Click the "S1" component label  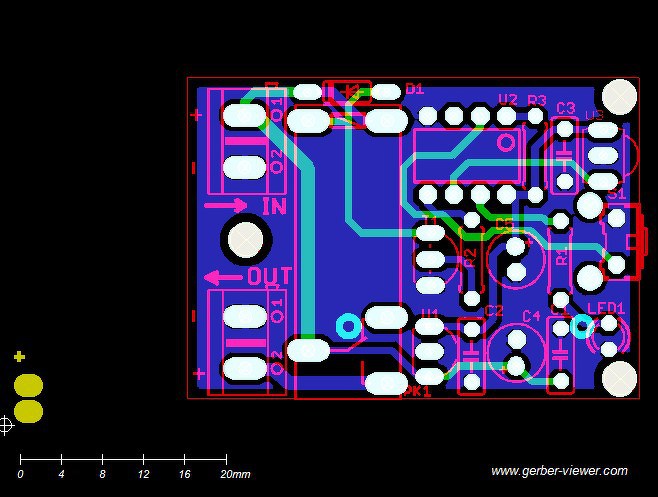coord(617,194)
